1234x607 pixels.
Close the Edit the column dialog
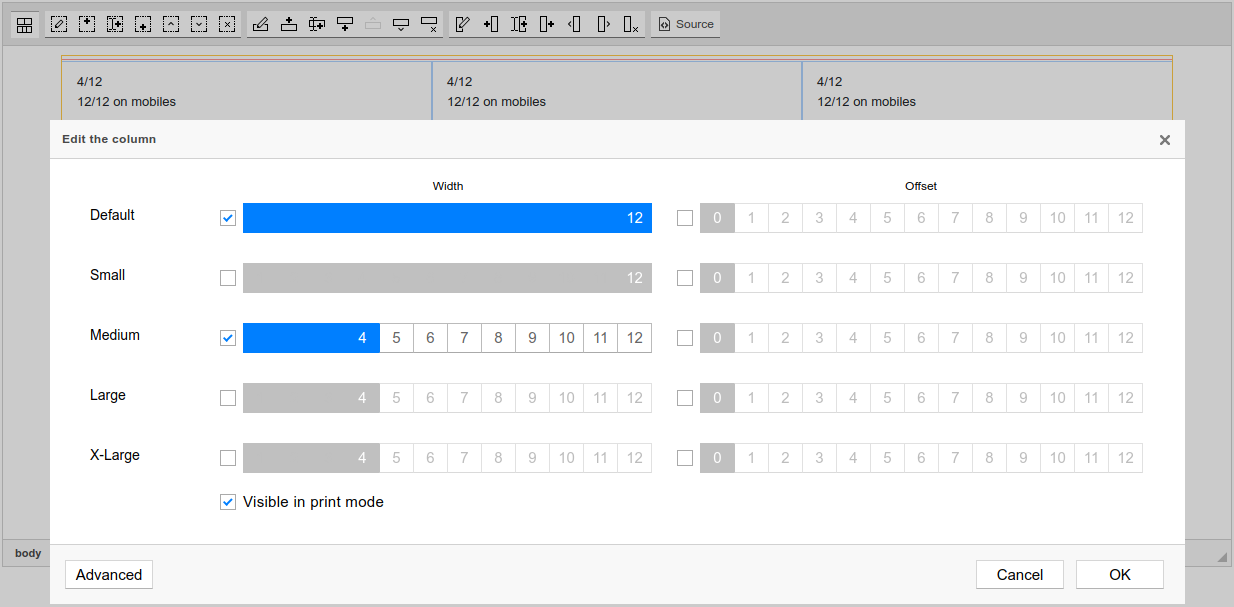tap(1164, 140)
